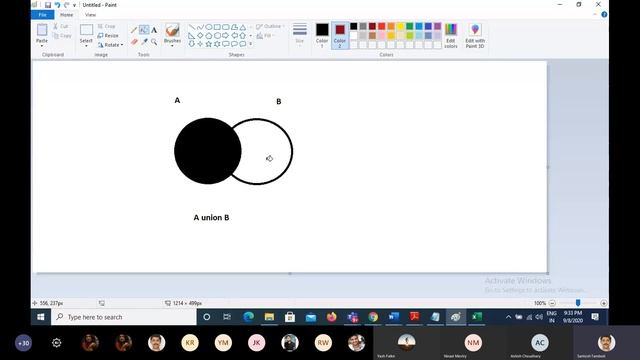Open Paint Help question mark icon

(604, 14)
